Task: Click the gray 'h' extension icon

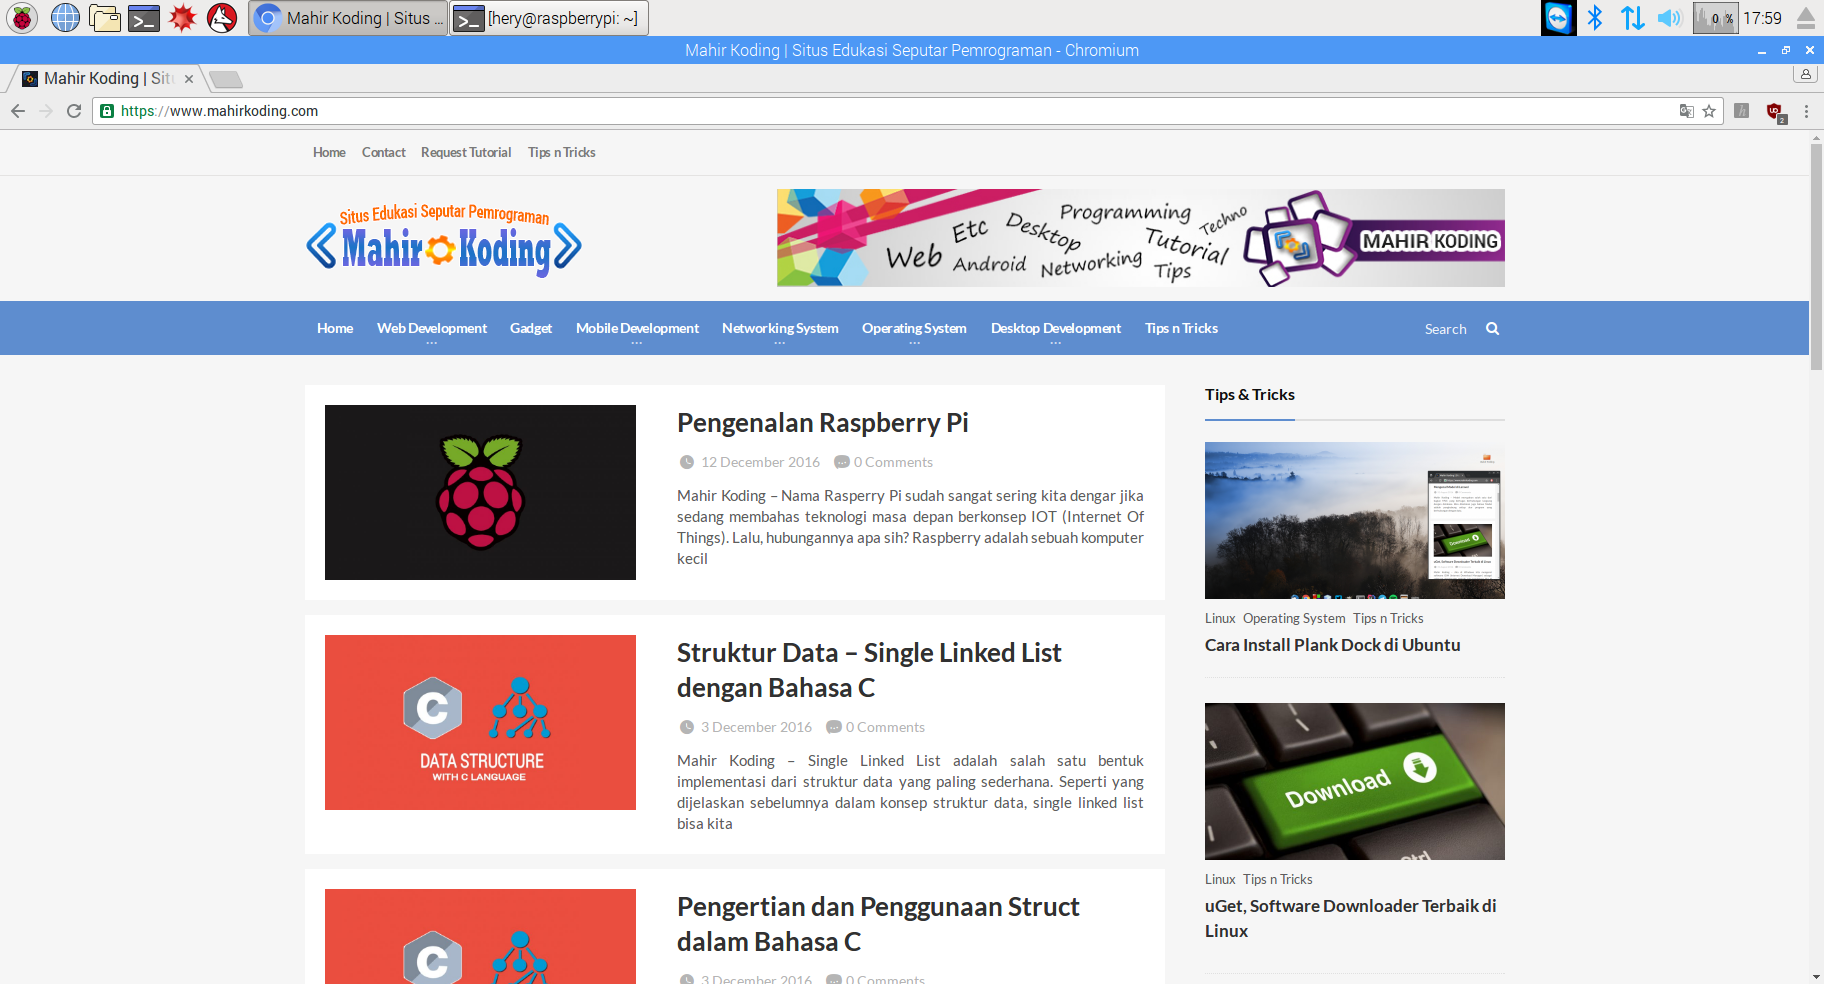Action: 1741,111
